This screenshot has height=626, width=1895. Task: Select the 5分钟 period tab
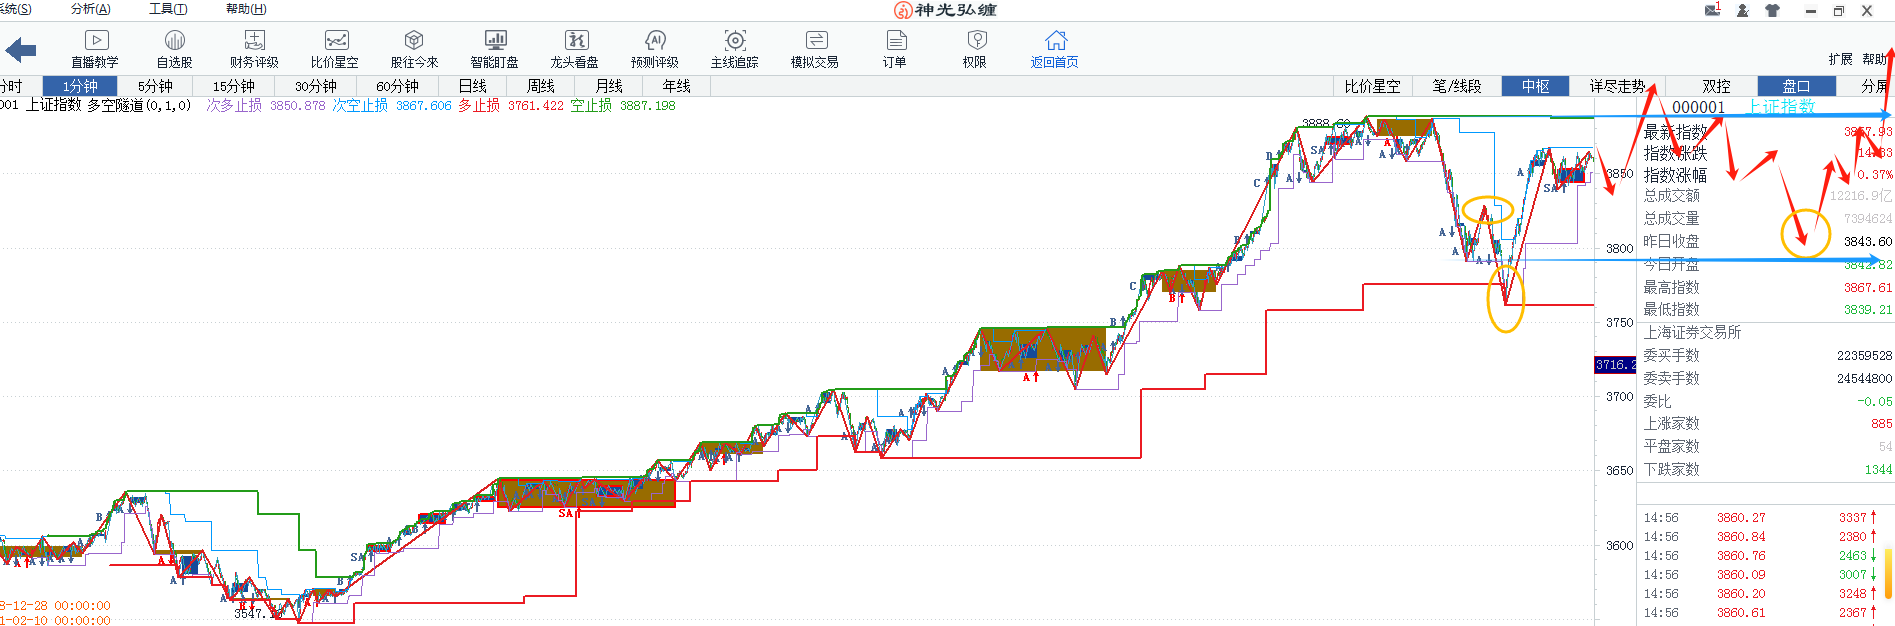(x=155, y=86)
